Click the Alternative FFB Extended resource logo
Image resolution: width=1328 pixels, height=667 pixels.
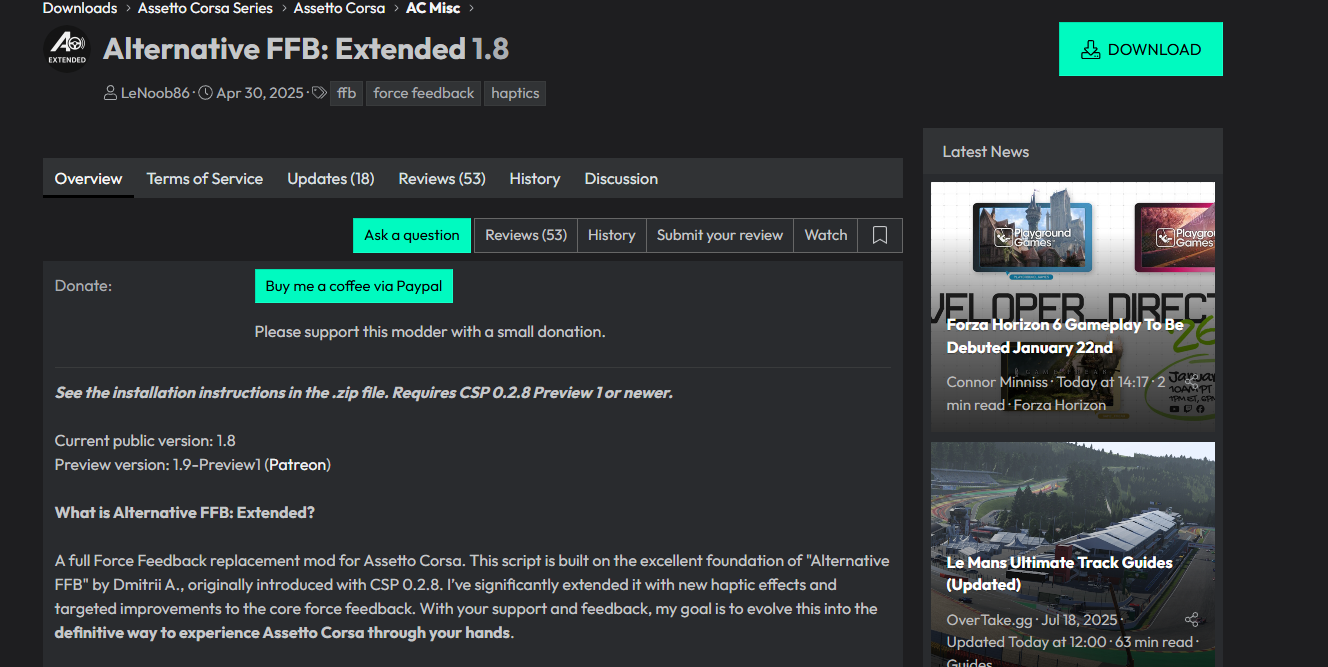click(x=67, y=49)
